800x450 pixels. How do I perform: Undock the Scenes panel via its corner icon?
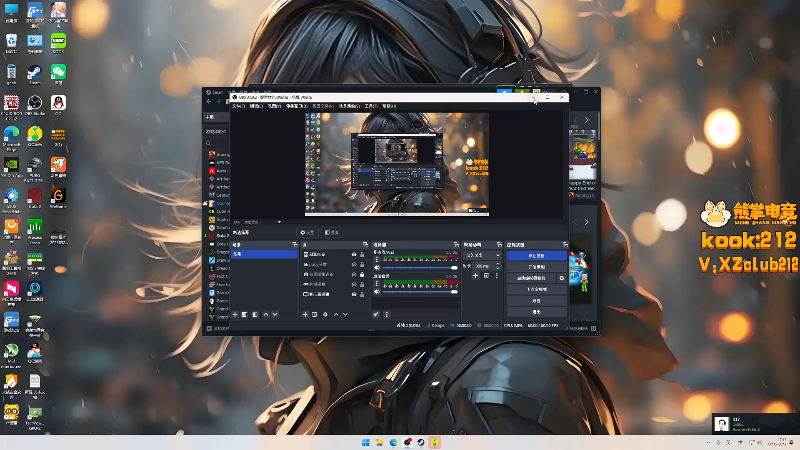click(294, 245)
